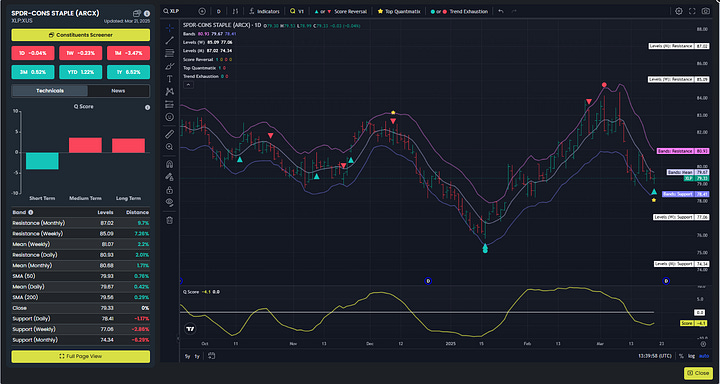The width and height of the screenshot is (720, 384).
Task: Hide all drawings with eye icon
Action: point(169,203)
